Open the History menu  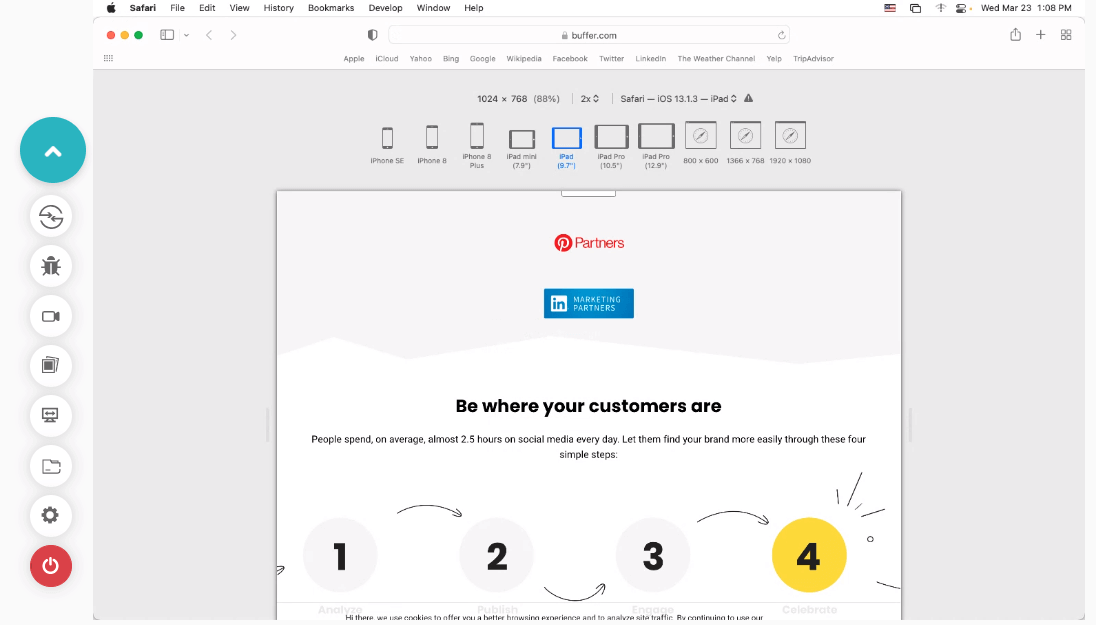[278, 8]
